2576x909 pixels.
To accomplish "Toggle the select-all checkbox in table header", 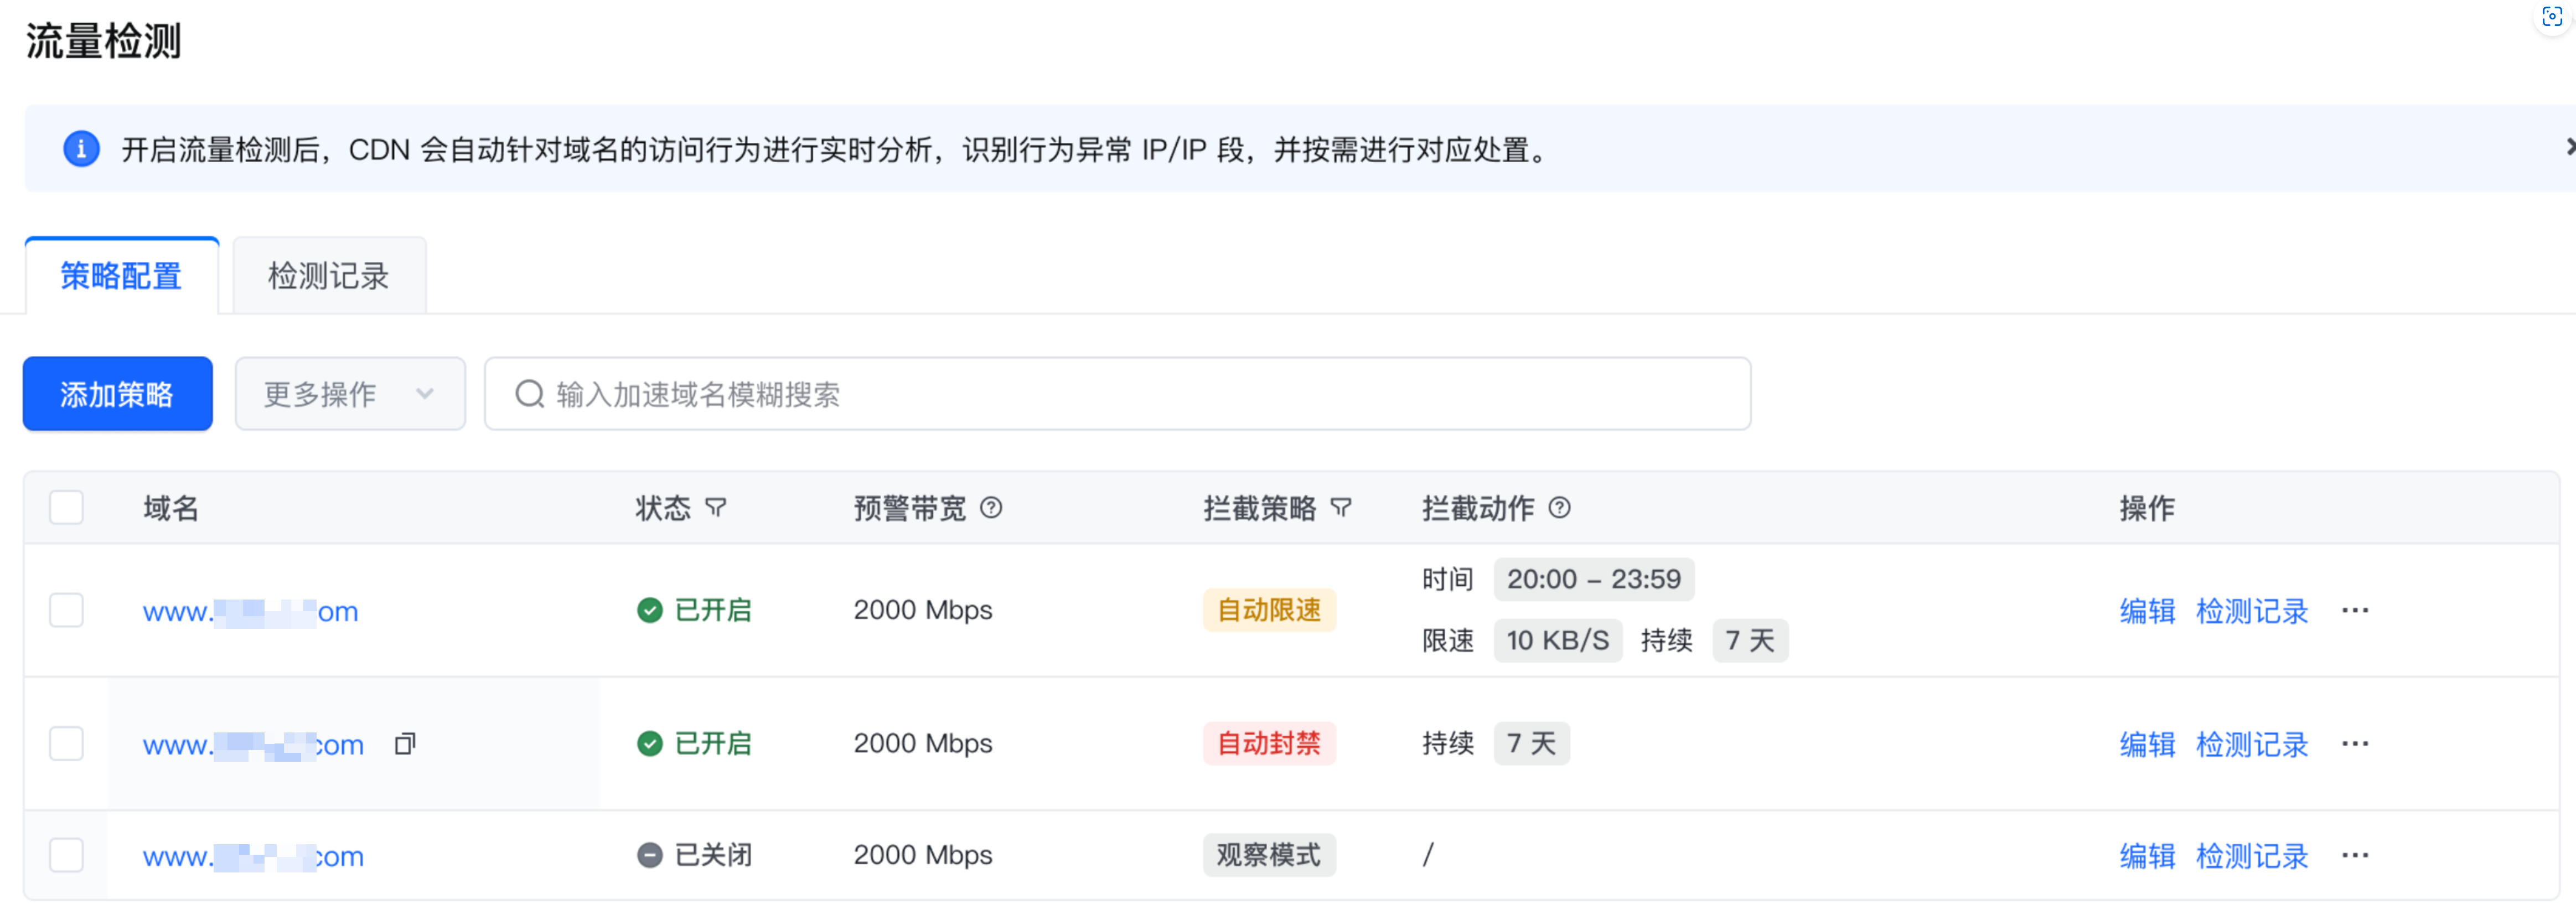I will pos(67,508).
